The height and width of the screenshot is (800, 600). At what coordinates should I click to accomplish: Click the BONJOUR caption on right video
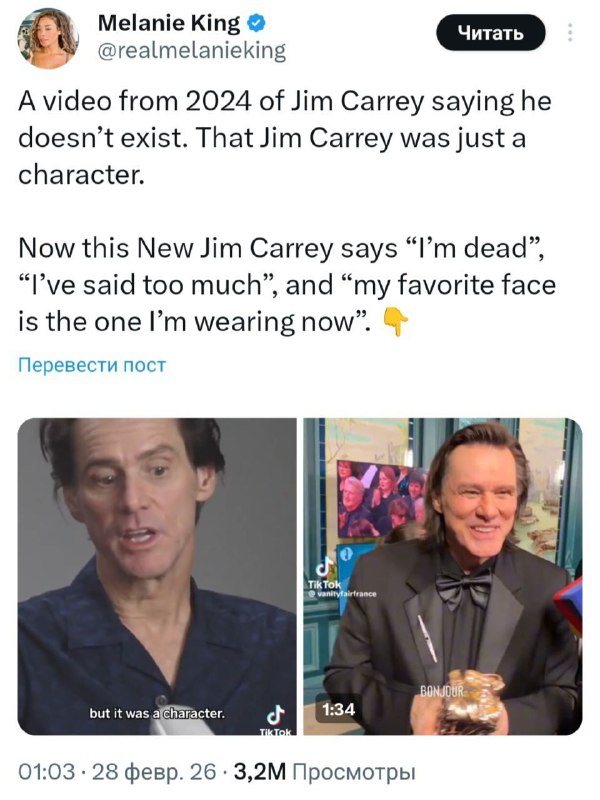coord(442,691)
